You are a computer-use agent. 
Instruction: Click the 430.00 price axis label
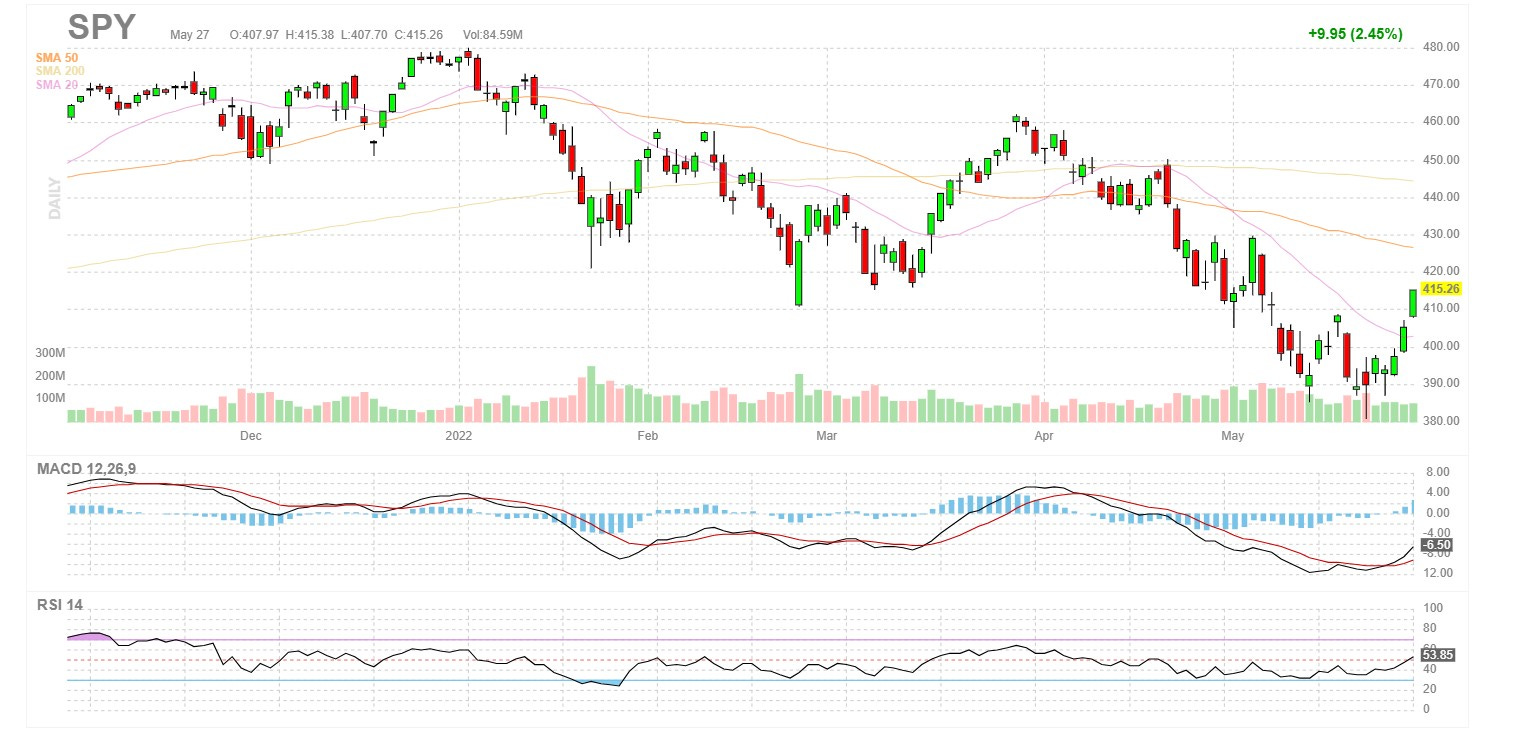pyautogui.click(x=1441, y=234)
